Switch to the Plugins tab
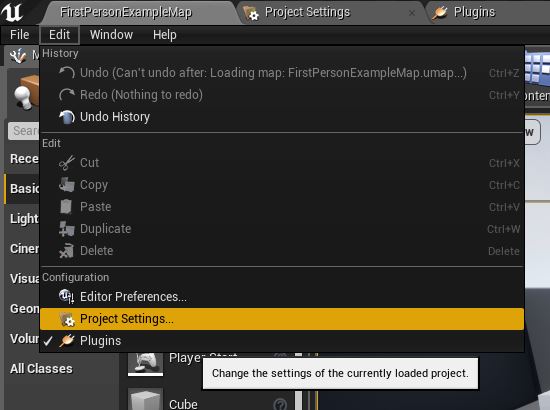The image size is (550, 410). click(474, 12)
